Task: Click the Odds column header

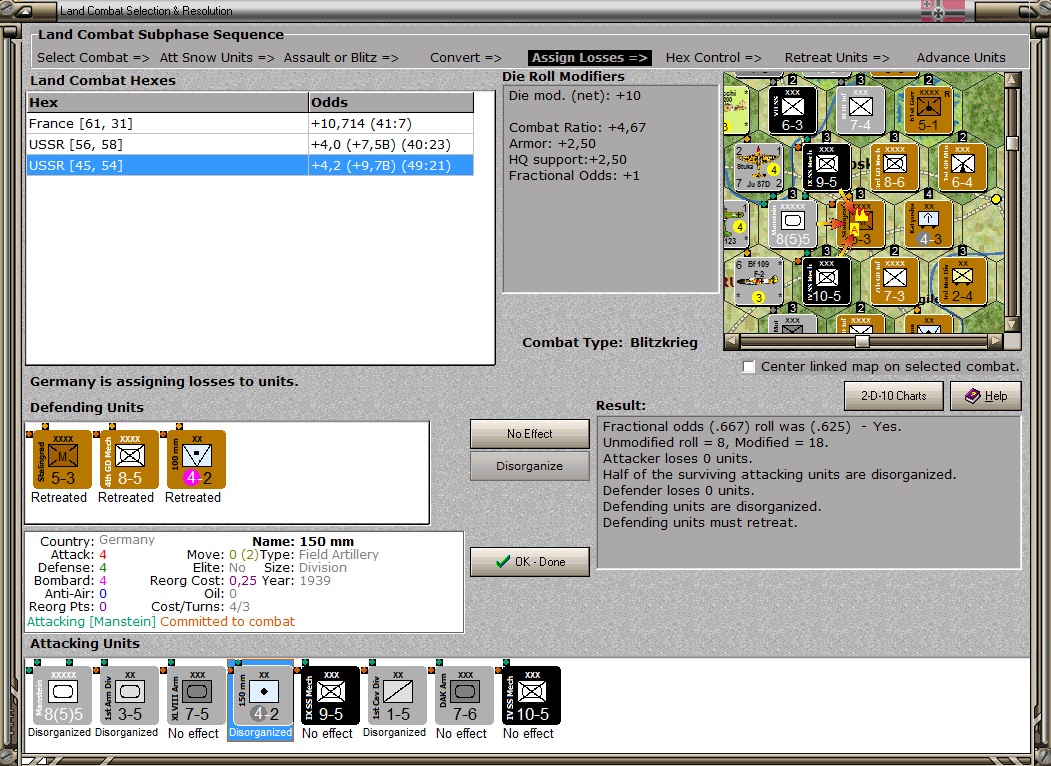Action: [391, 103]
